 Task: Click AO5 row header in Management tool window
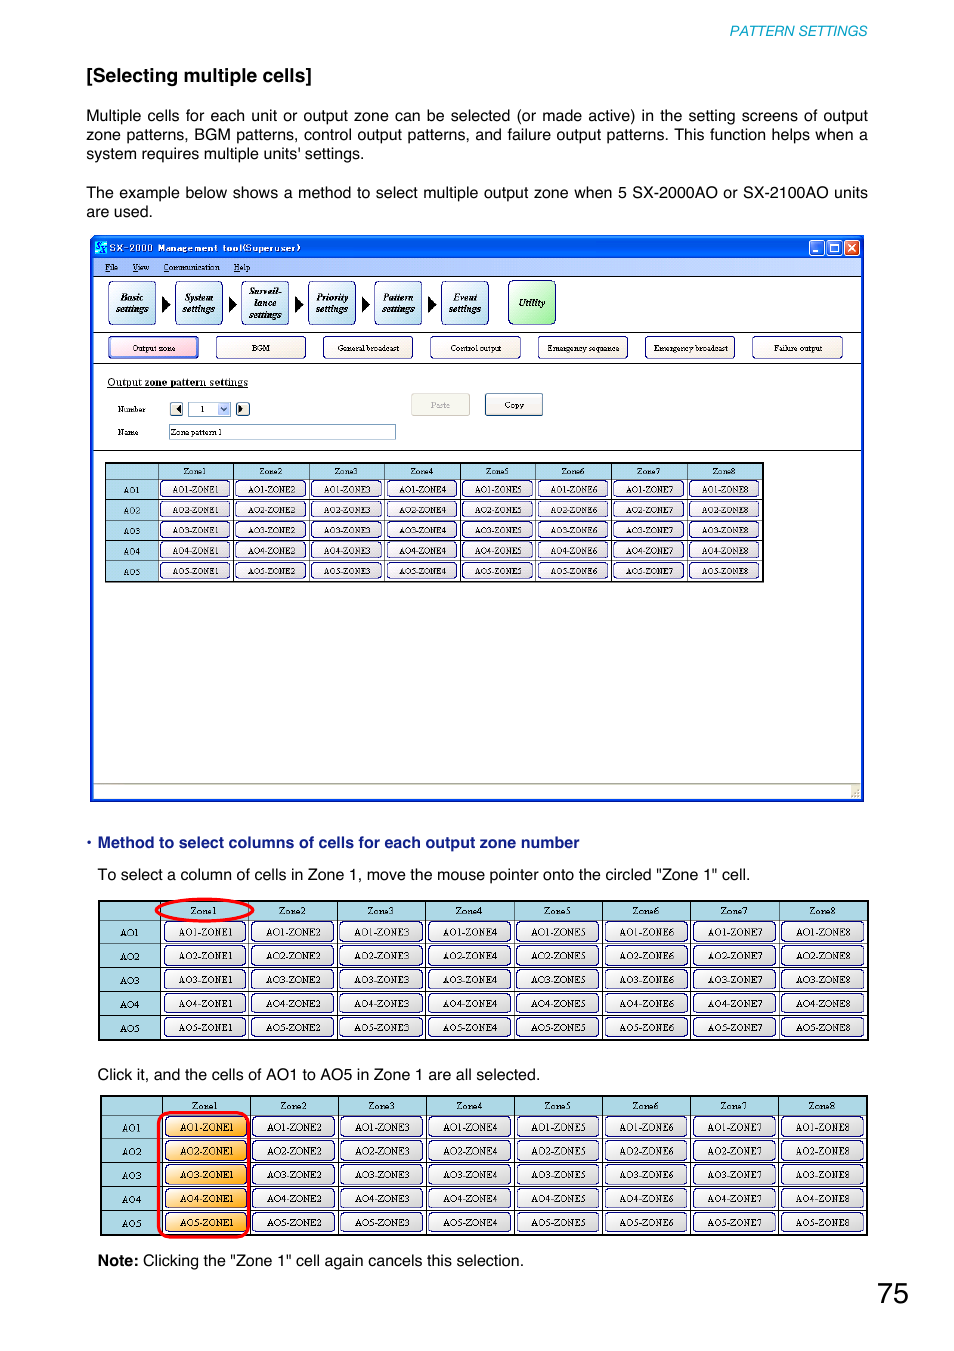132,572
